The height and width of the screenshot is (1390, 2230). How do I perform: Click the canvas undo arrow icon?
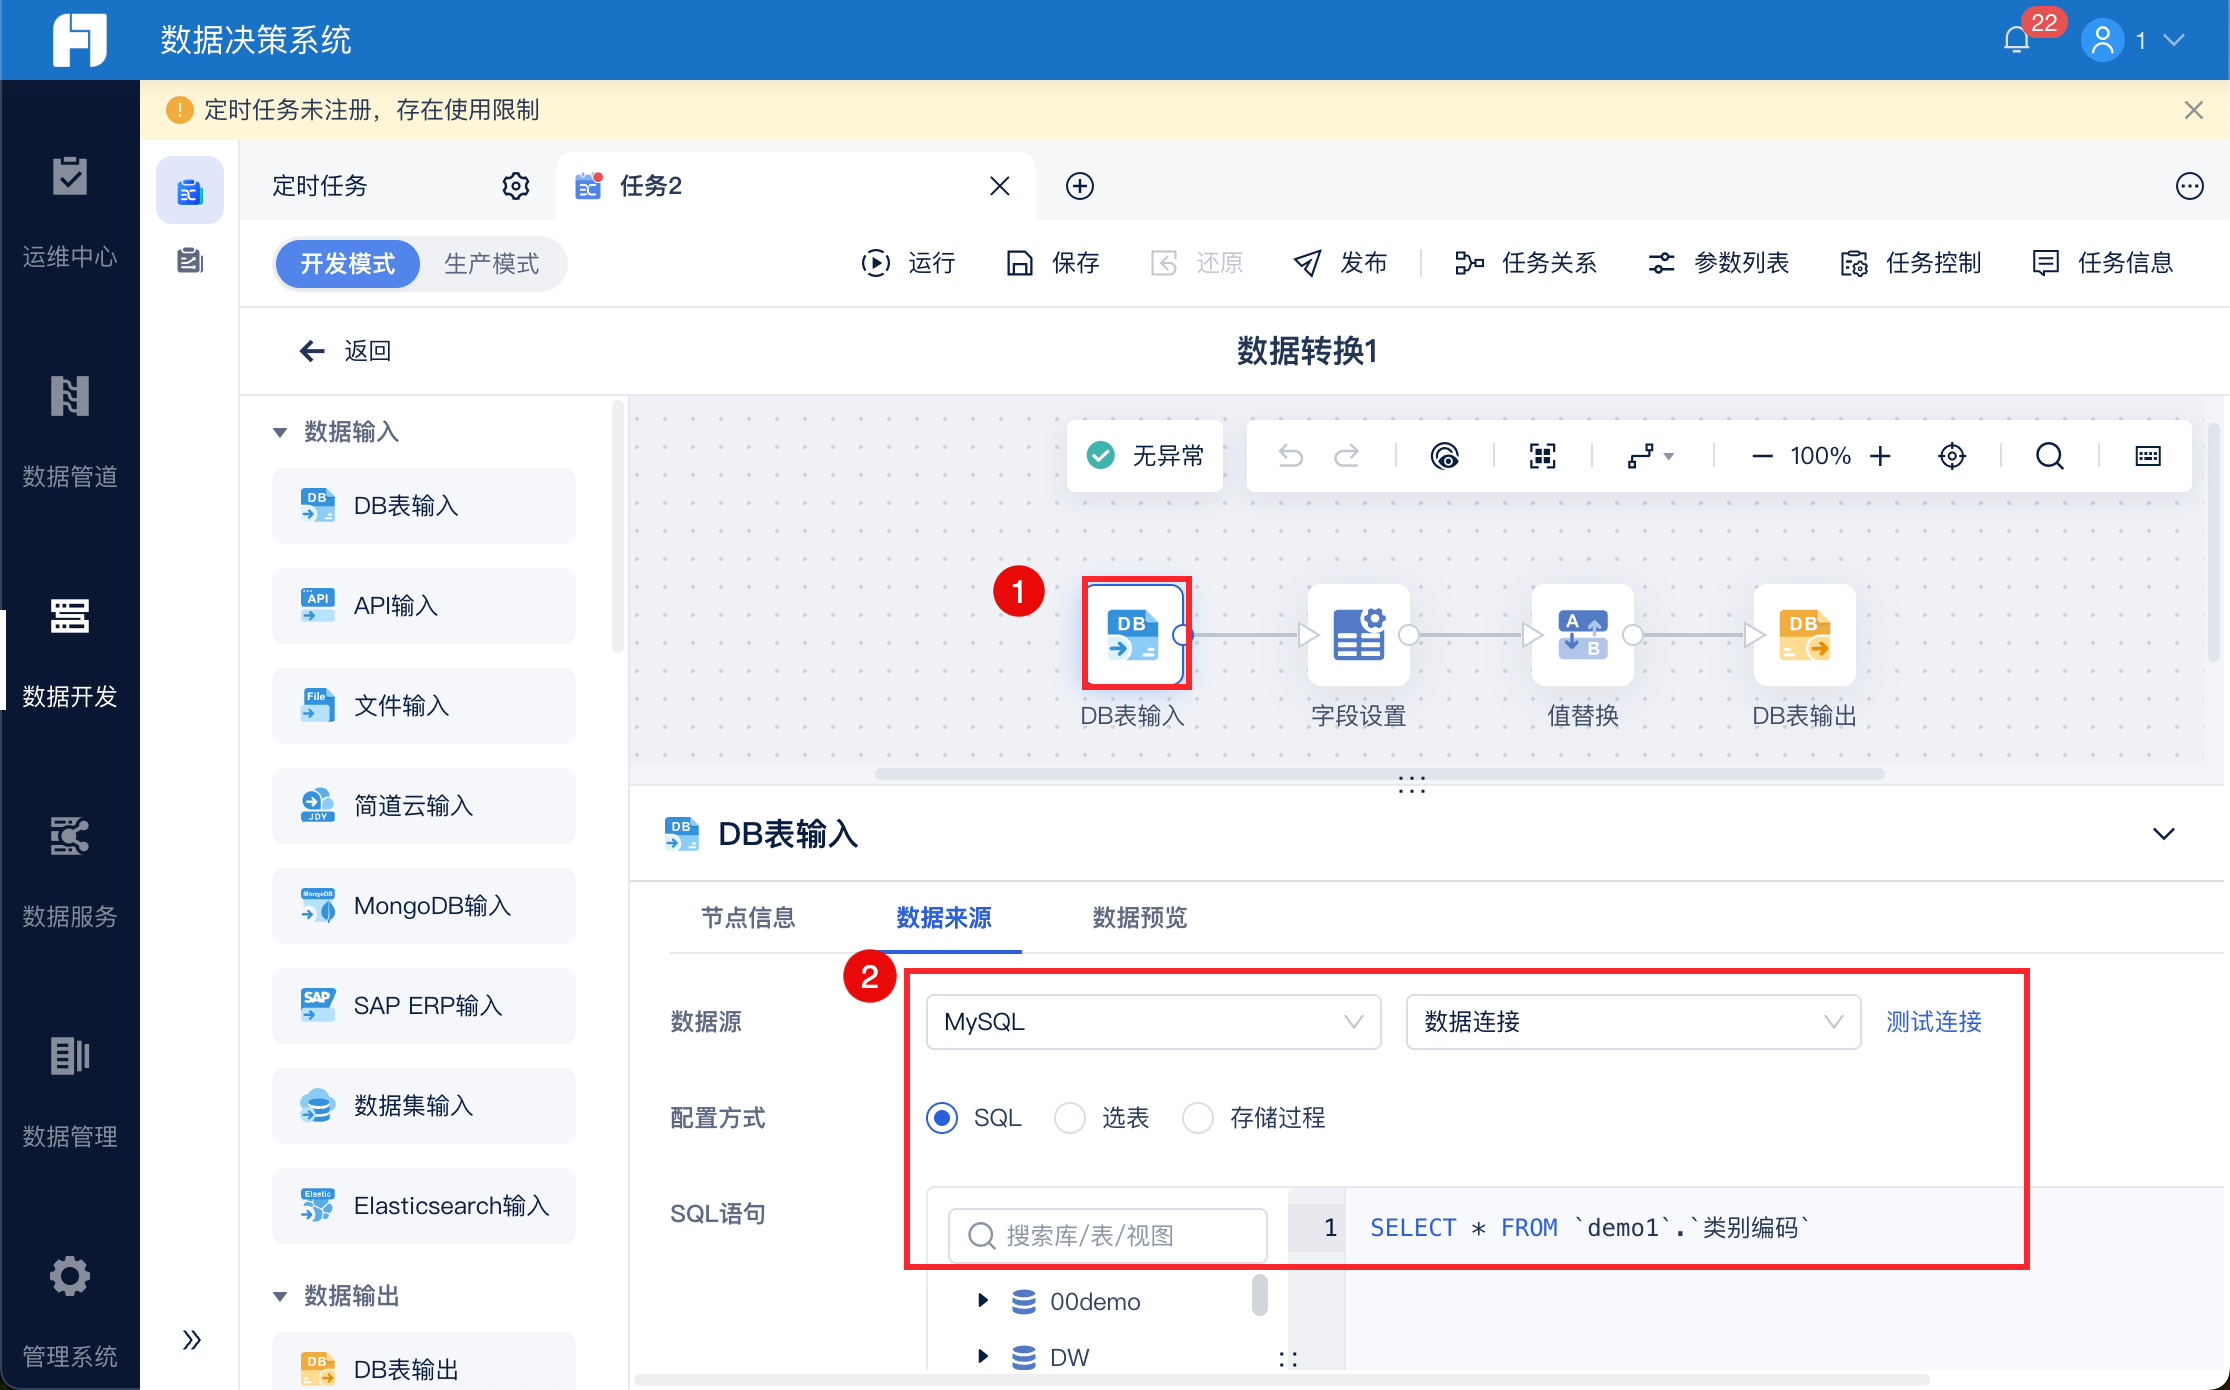(1290, 456)
